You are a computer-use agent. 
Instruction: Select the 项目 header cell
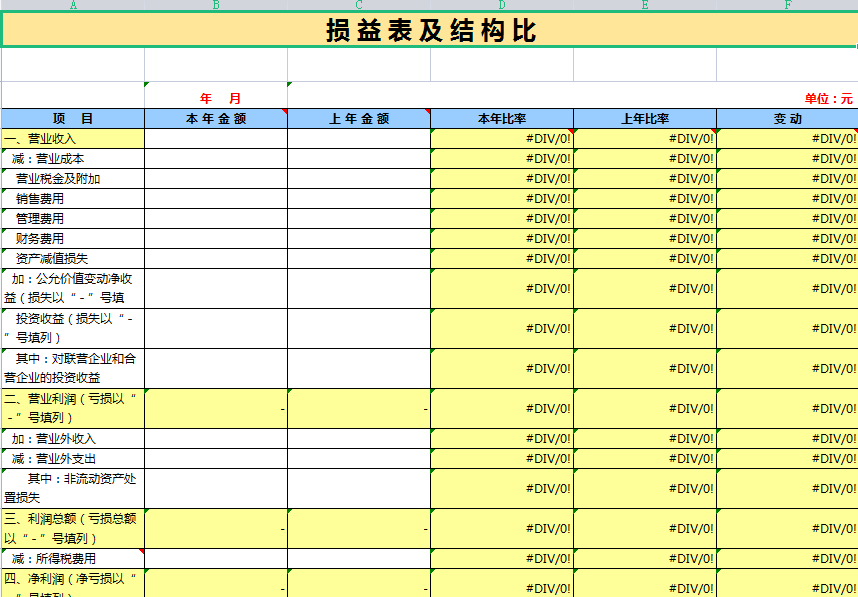click(x=74, y=118)
